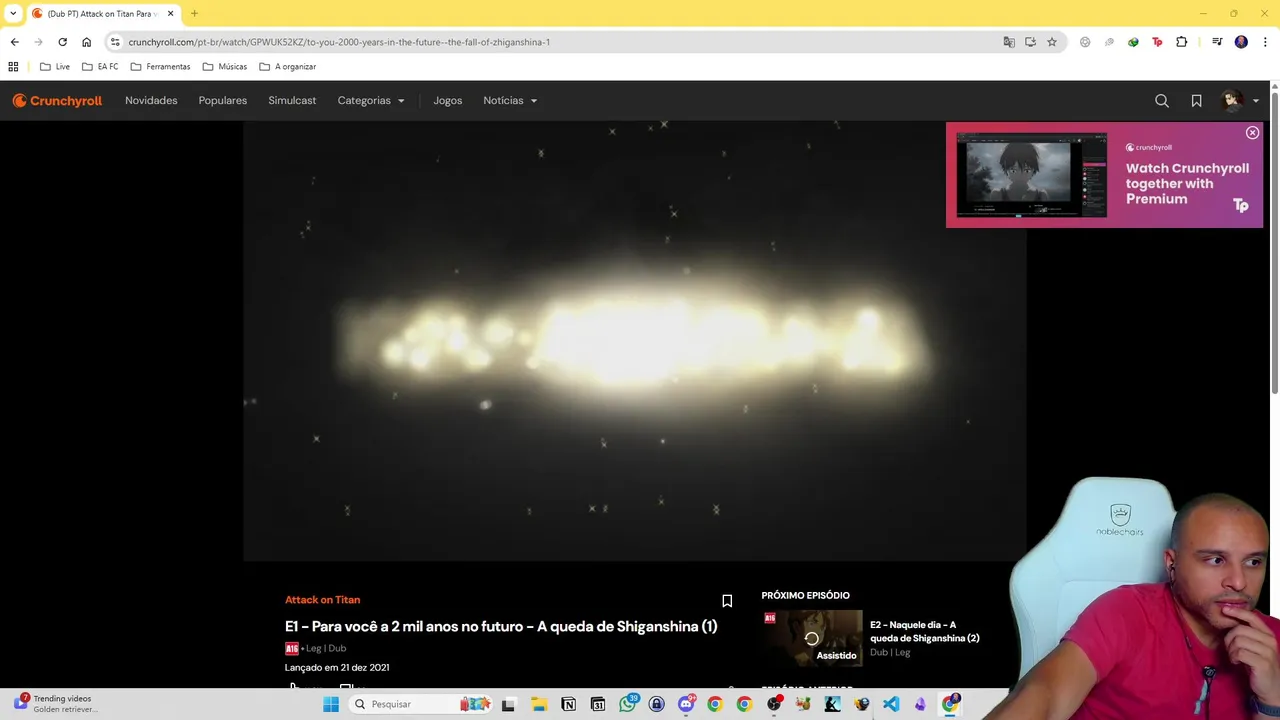
Task: Click the Chrome media control icon
Action: (1217, 42)
